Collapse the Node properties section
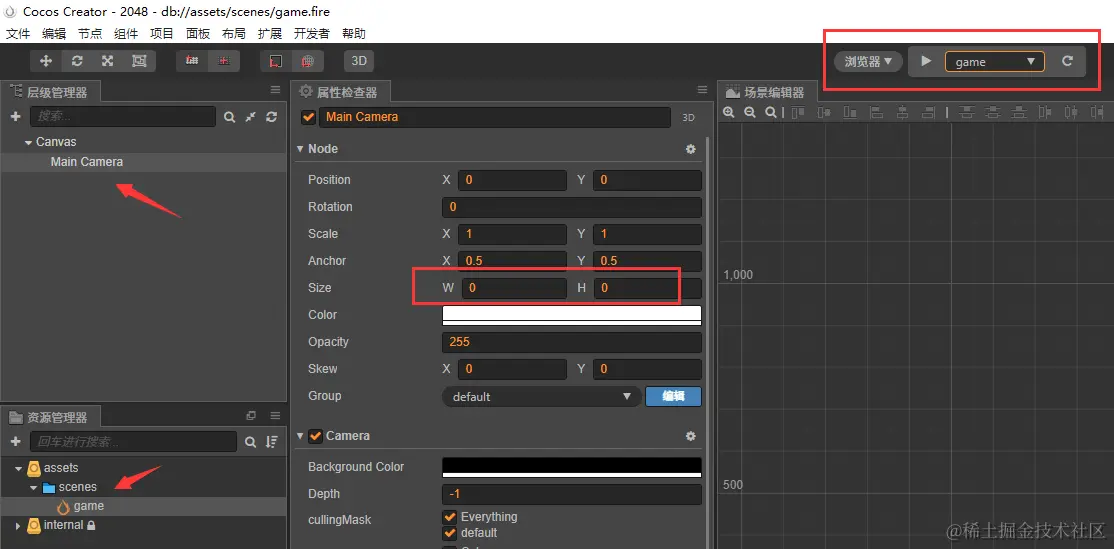1114x549 pixels. [300, 149]
